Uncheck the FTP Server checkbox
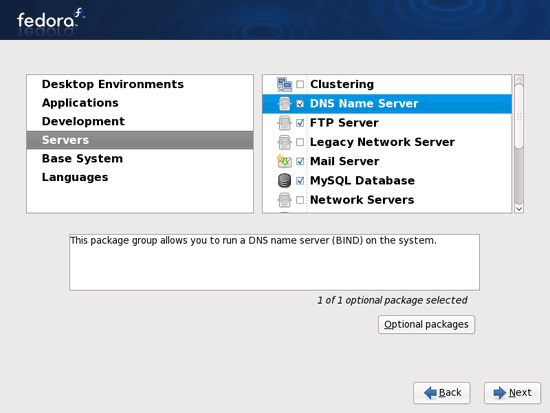Viewport: 550px width, 413px height. 300,123
